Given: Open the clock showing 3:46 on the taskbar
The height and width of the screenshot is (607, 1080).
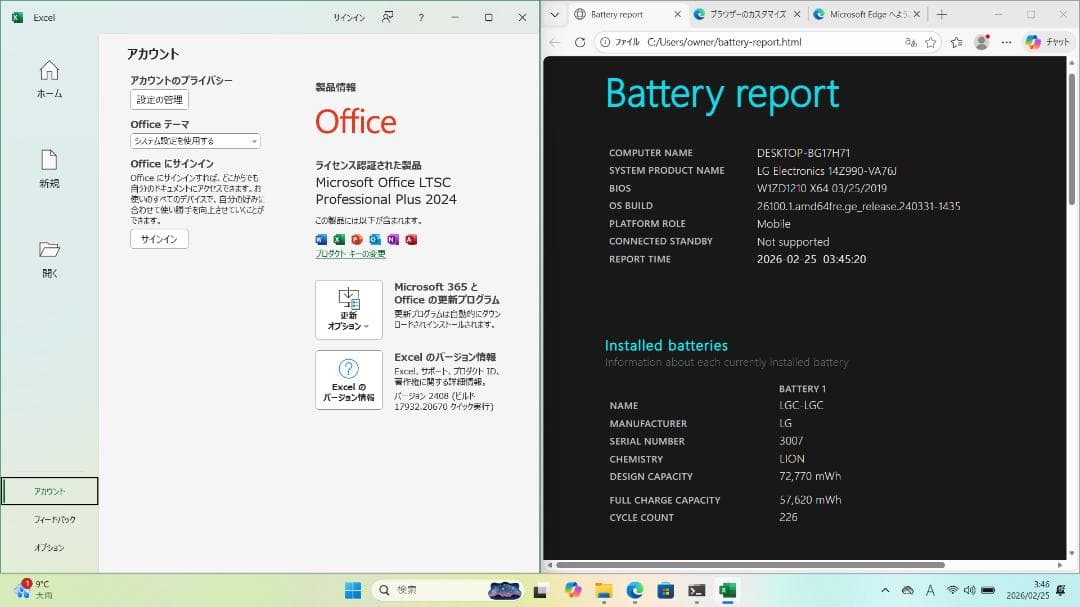Looking at the screenshot, I should click(x=1027, y=590).
